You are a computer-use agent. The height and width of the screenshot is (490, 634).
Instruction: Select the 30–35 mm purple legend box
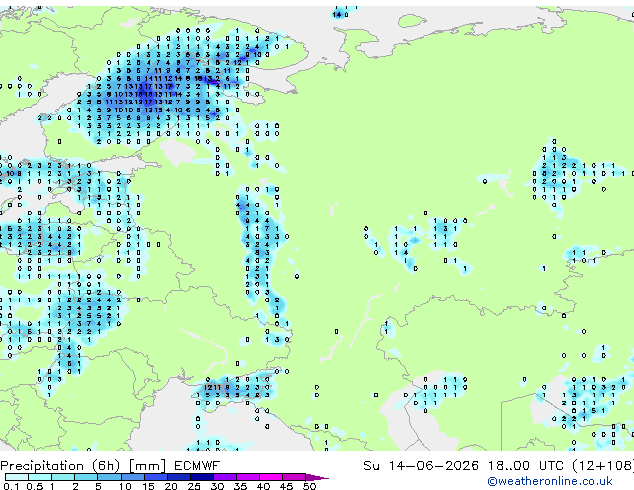tap(224, 477)
